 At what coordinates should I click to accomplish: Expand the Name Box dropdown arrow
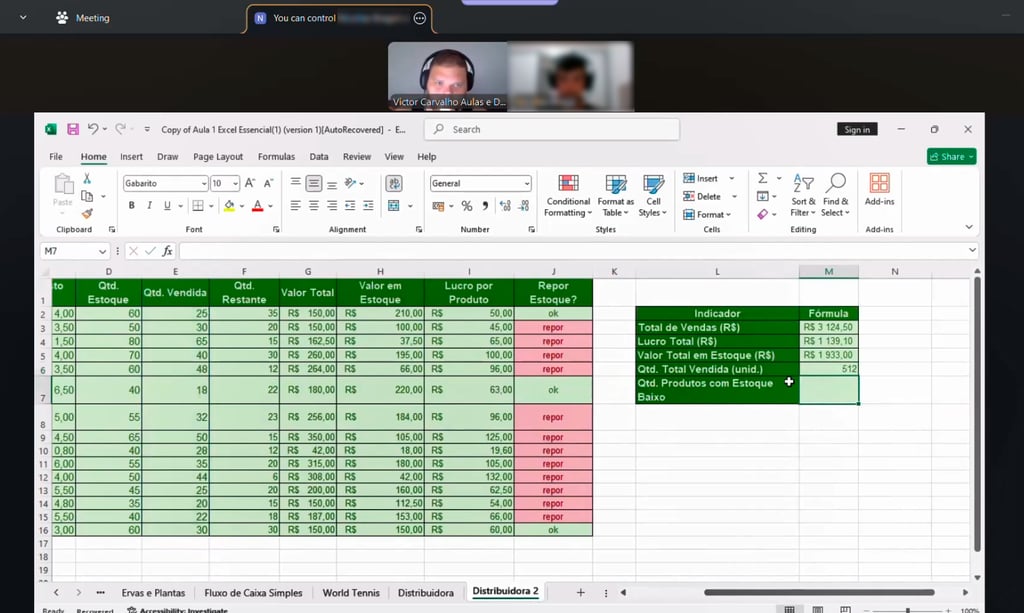[103, 251]
